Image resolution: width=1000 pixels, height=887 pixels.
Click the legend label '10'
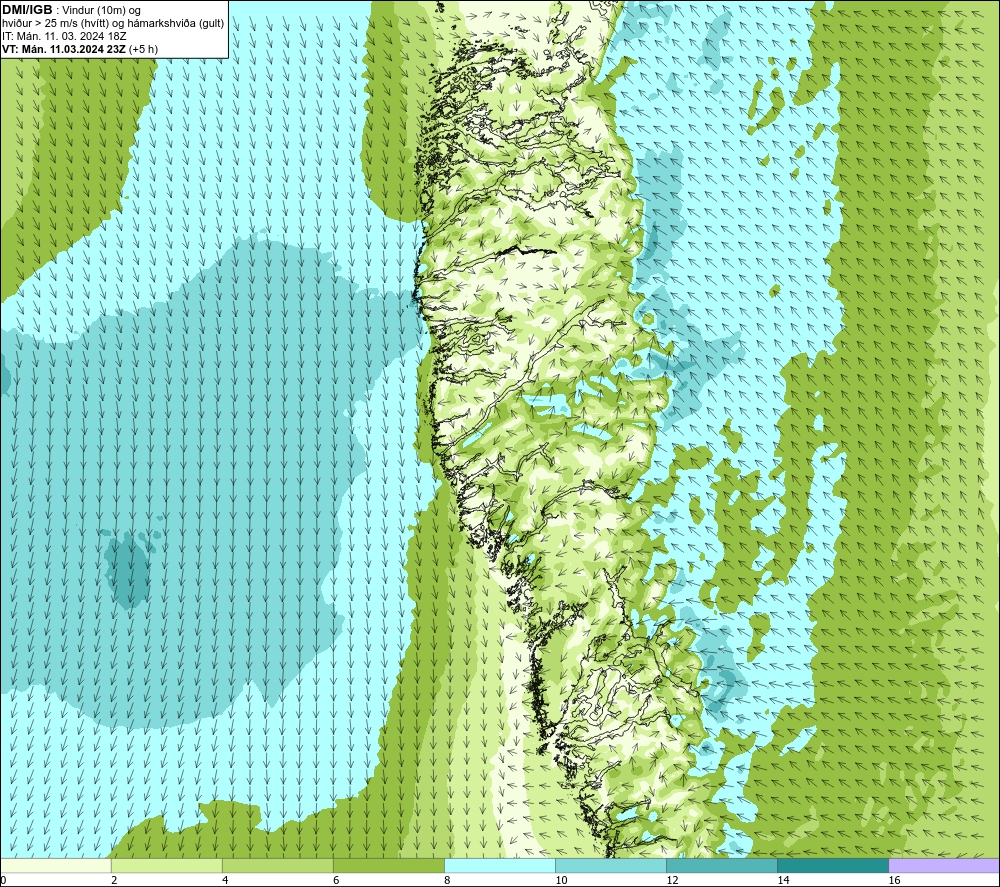[561, 880]
